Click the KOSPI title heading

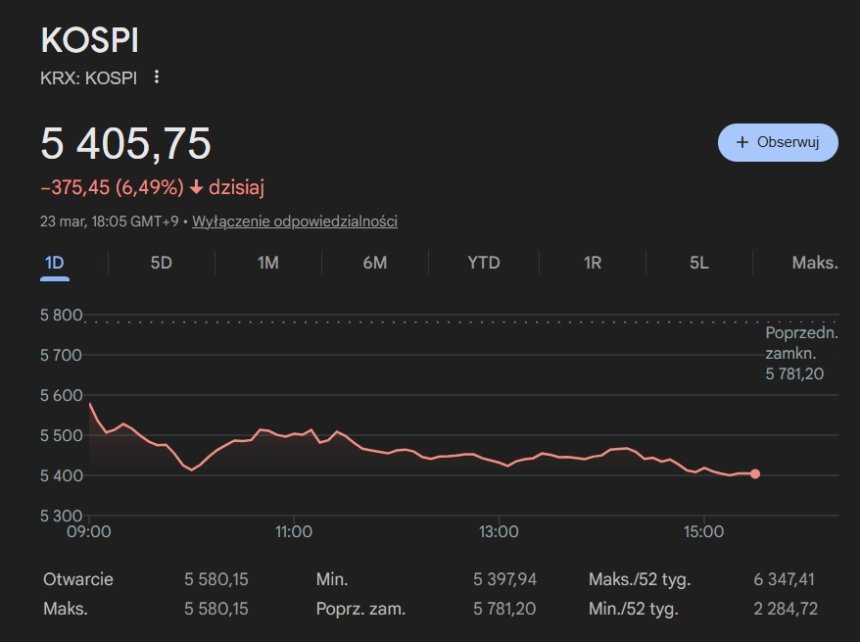click(89, 41)
